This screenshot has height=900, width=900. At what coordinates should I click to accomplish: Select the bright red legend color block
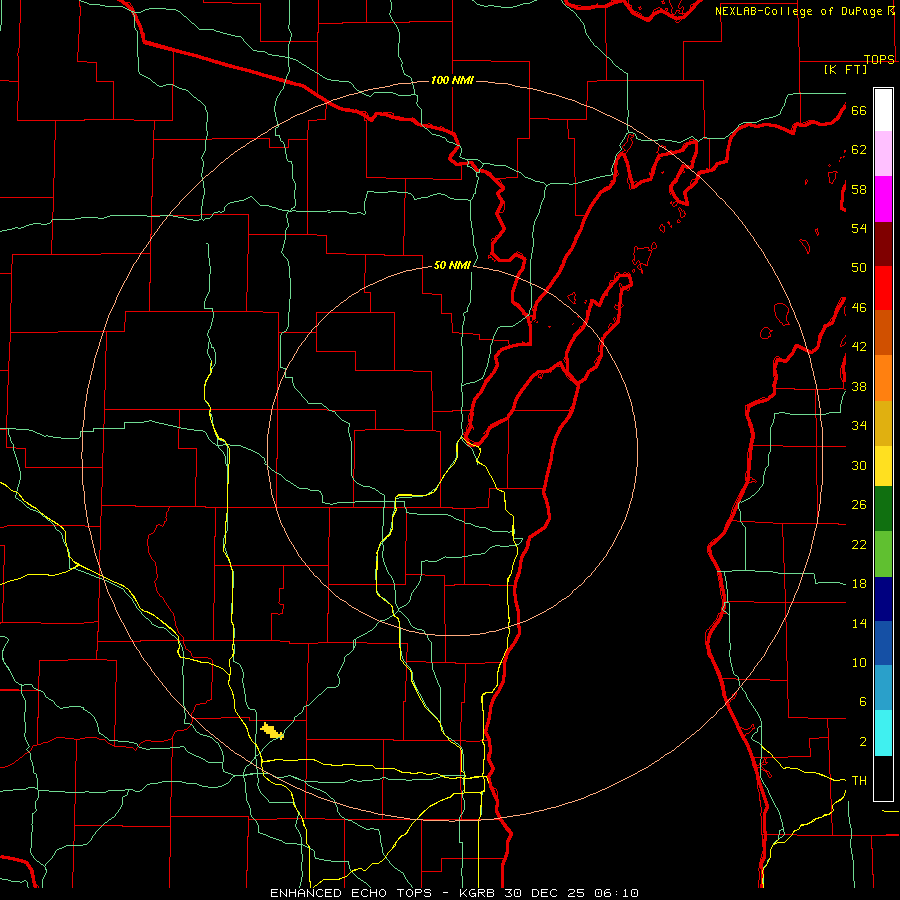[x=883, y=288]
